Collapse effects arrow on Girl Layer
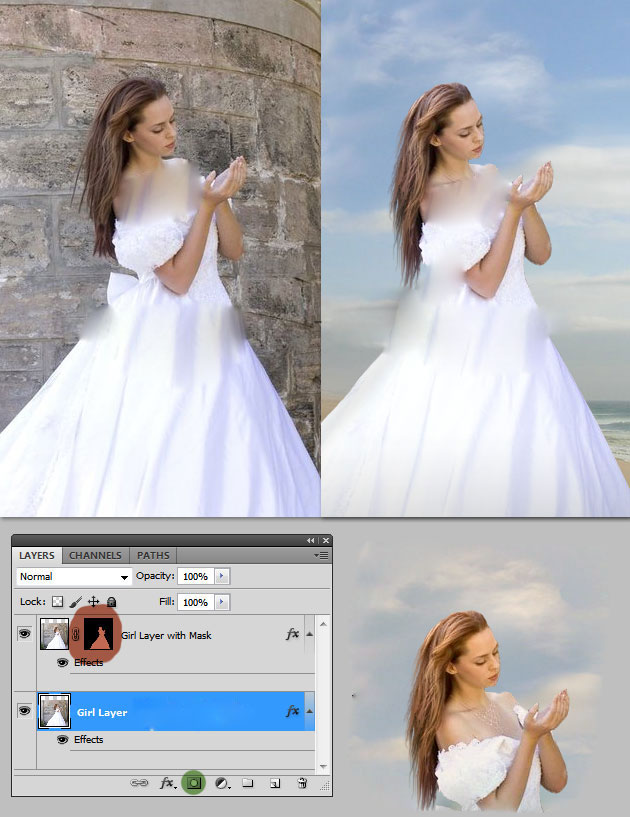 309,711
